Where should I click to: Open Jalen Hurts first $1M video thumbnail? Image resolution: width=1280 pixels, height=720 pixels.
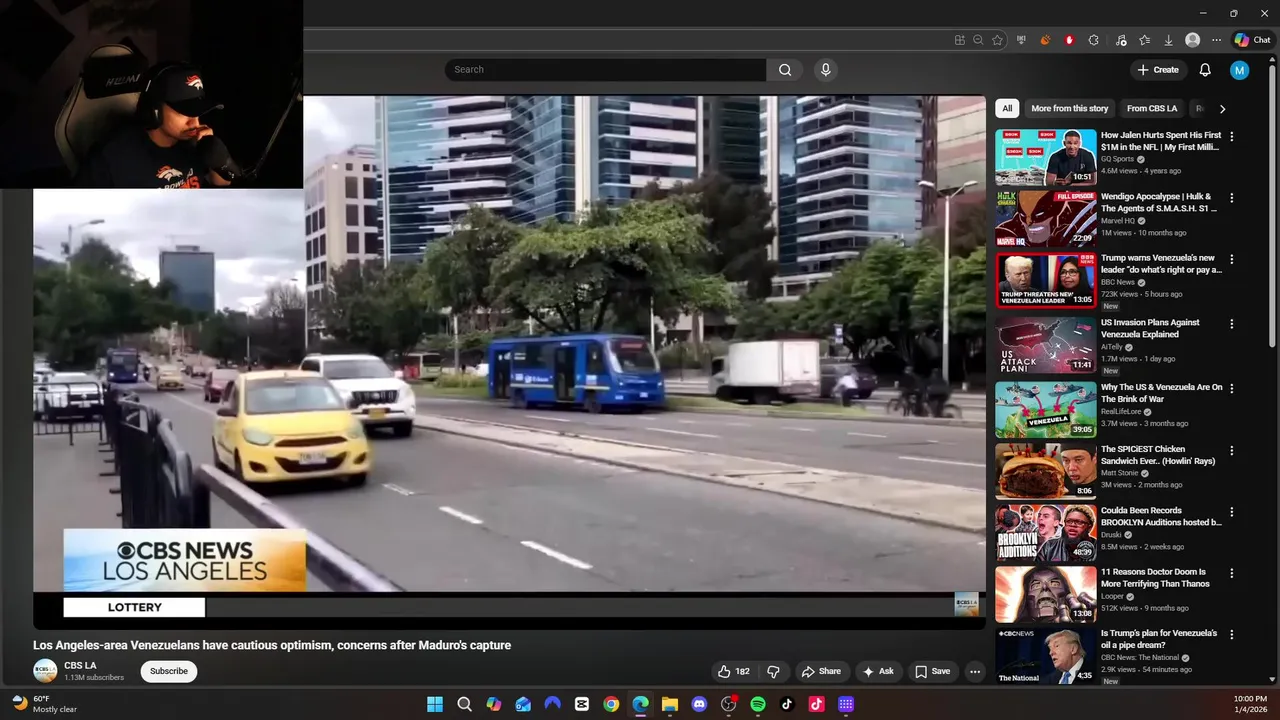click(1045, 157)
